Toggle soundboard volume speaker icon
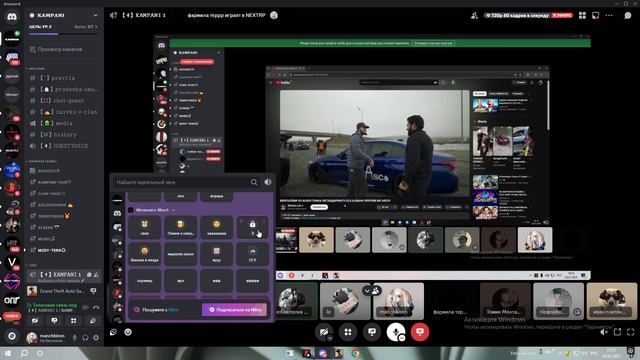The image size is (640, 360). click(x=268, y=182)
